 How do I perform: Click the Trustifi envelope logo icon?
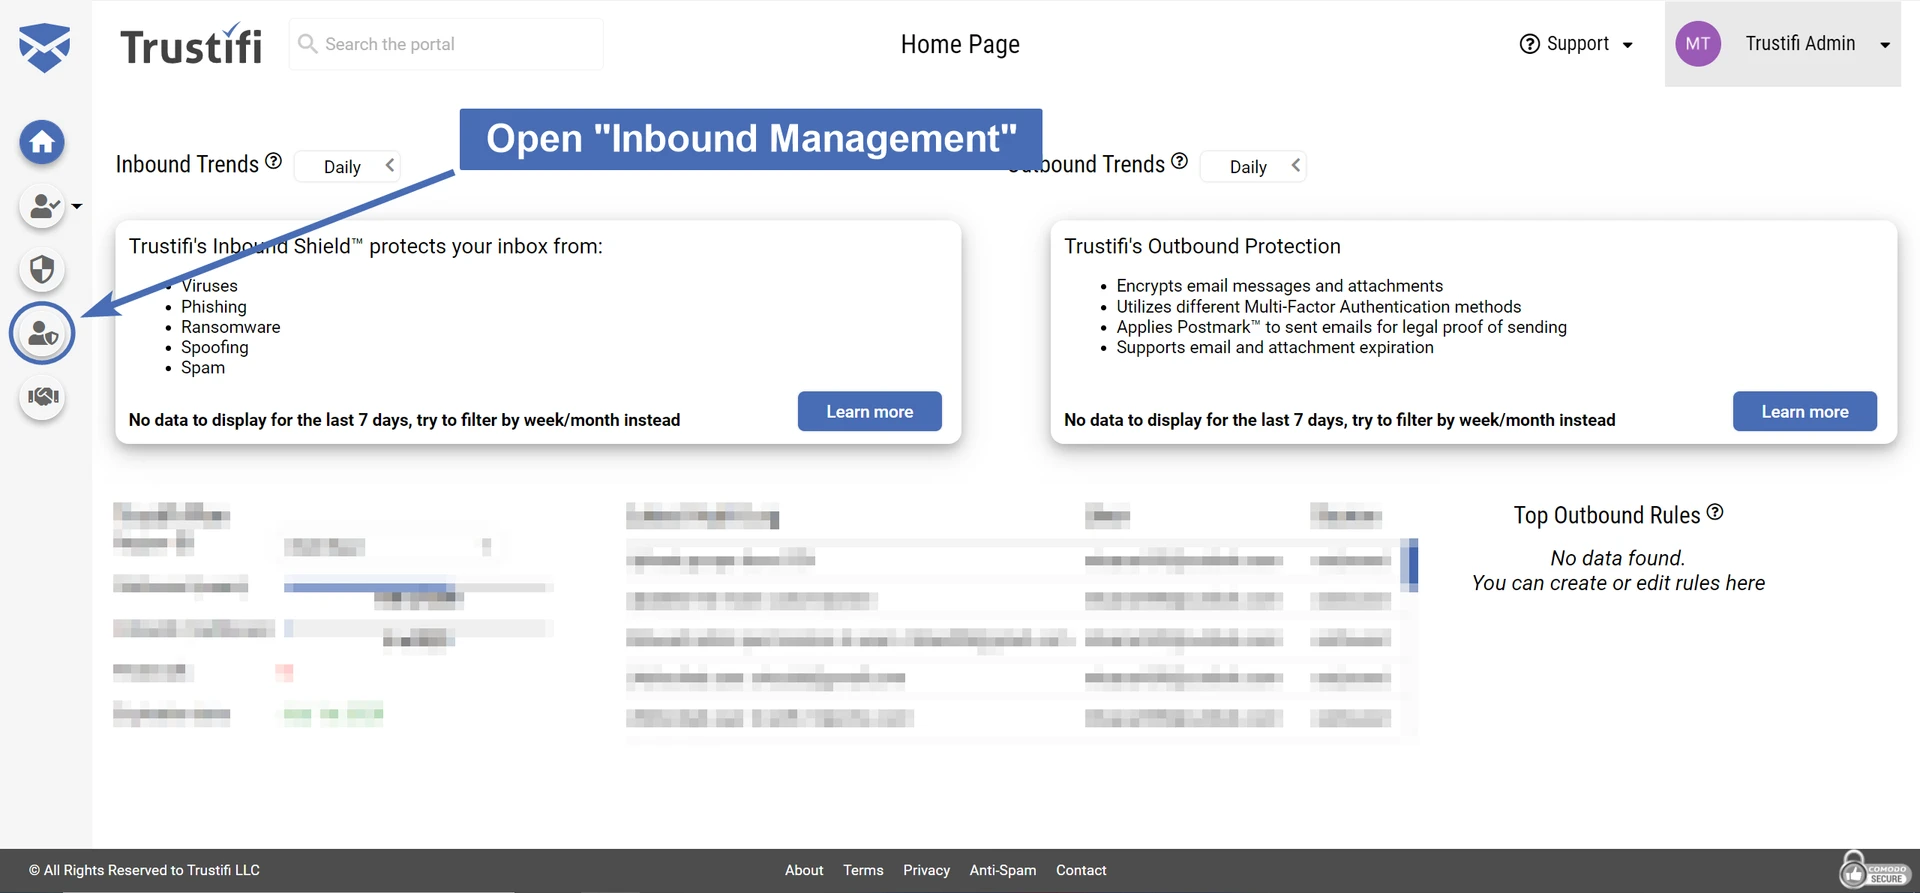pos(44,47)
